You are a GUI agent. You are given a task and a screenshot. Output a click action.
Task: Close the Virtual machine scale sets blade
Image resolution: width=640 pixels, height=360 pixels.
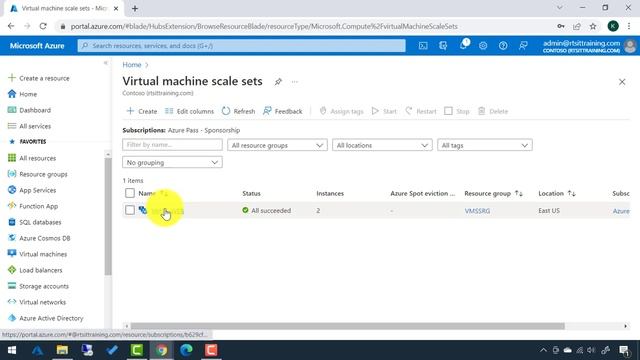point(622,82)
